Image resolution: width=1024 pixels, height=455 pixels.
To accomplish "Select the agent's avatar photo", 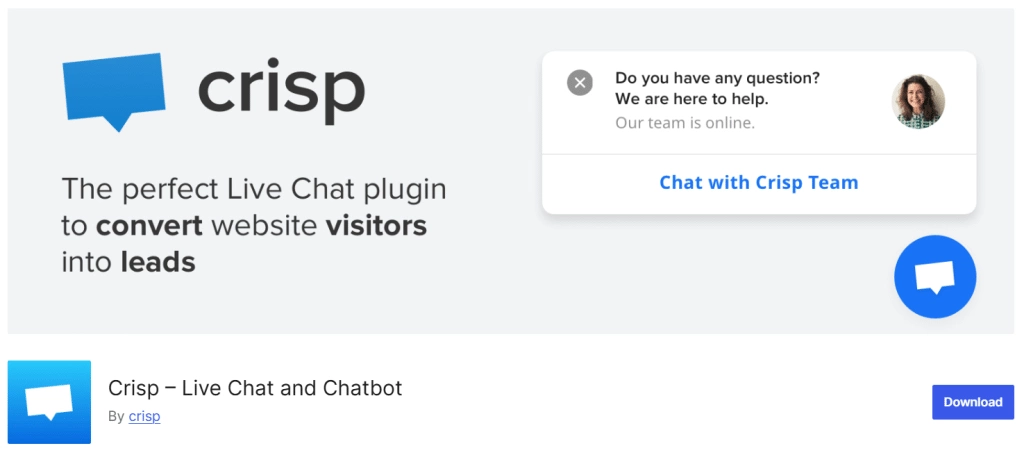I will (x=918, y=102).
